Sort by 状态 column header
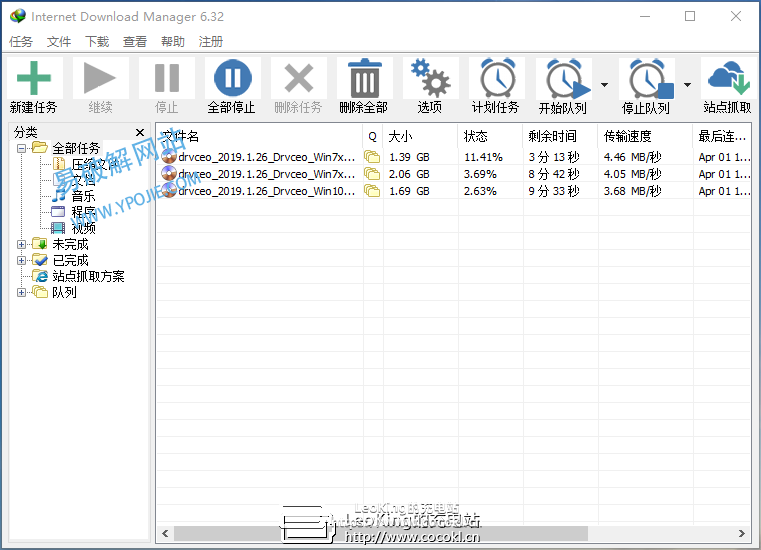 click(490, 136)
